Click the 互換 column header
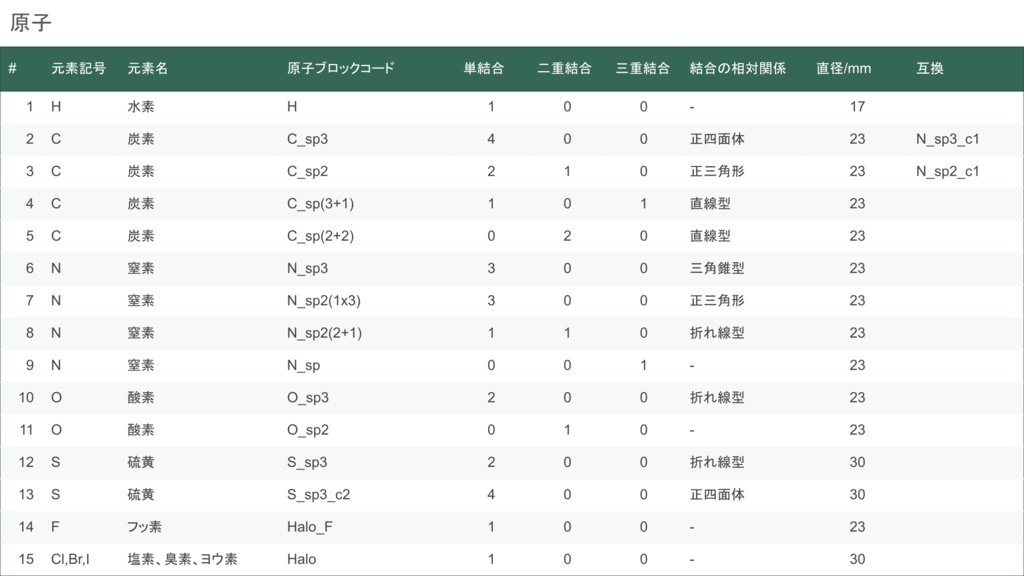Image resolution: width=1024 pixels, height=576 pixels. (929, 69)
